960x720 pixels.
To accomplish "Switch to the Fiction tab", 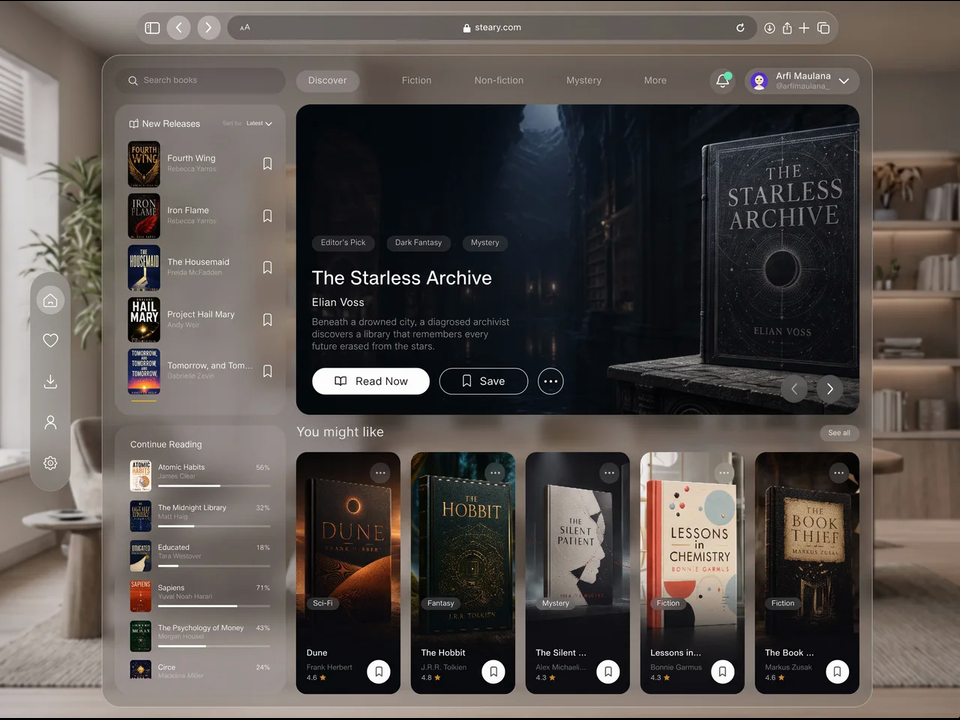I will [x=416, y=80].
